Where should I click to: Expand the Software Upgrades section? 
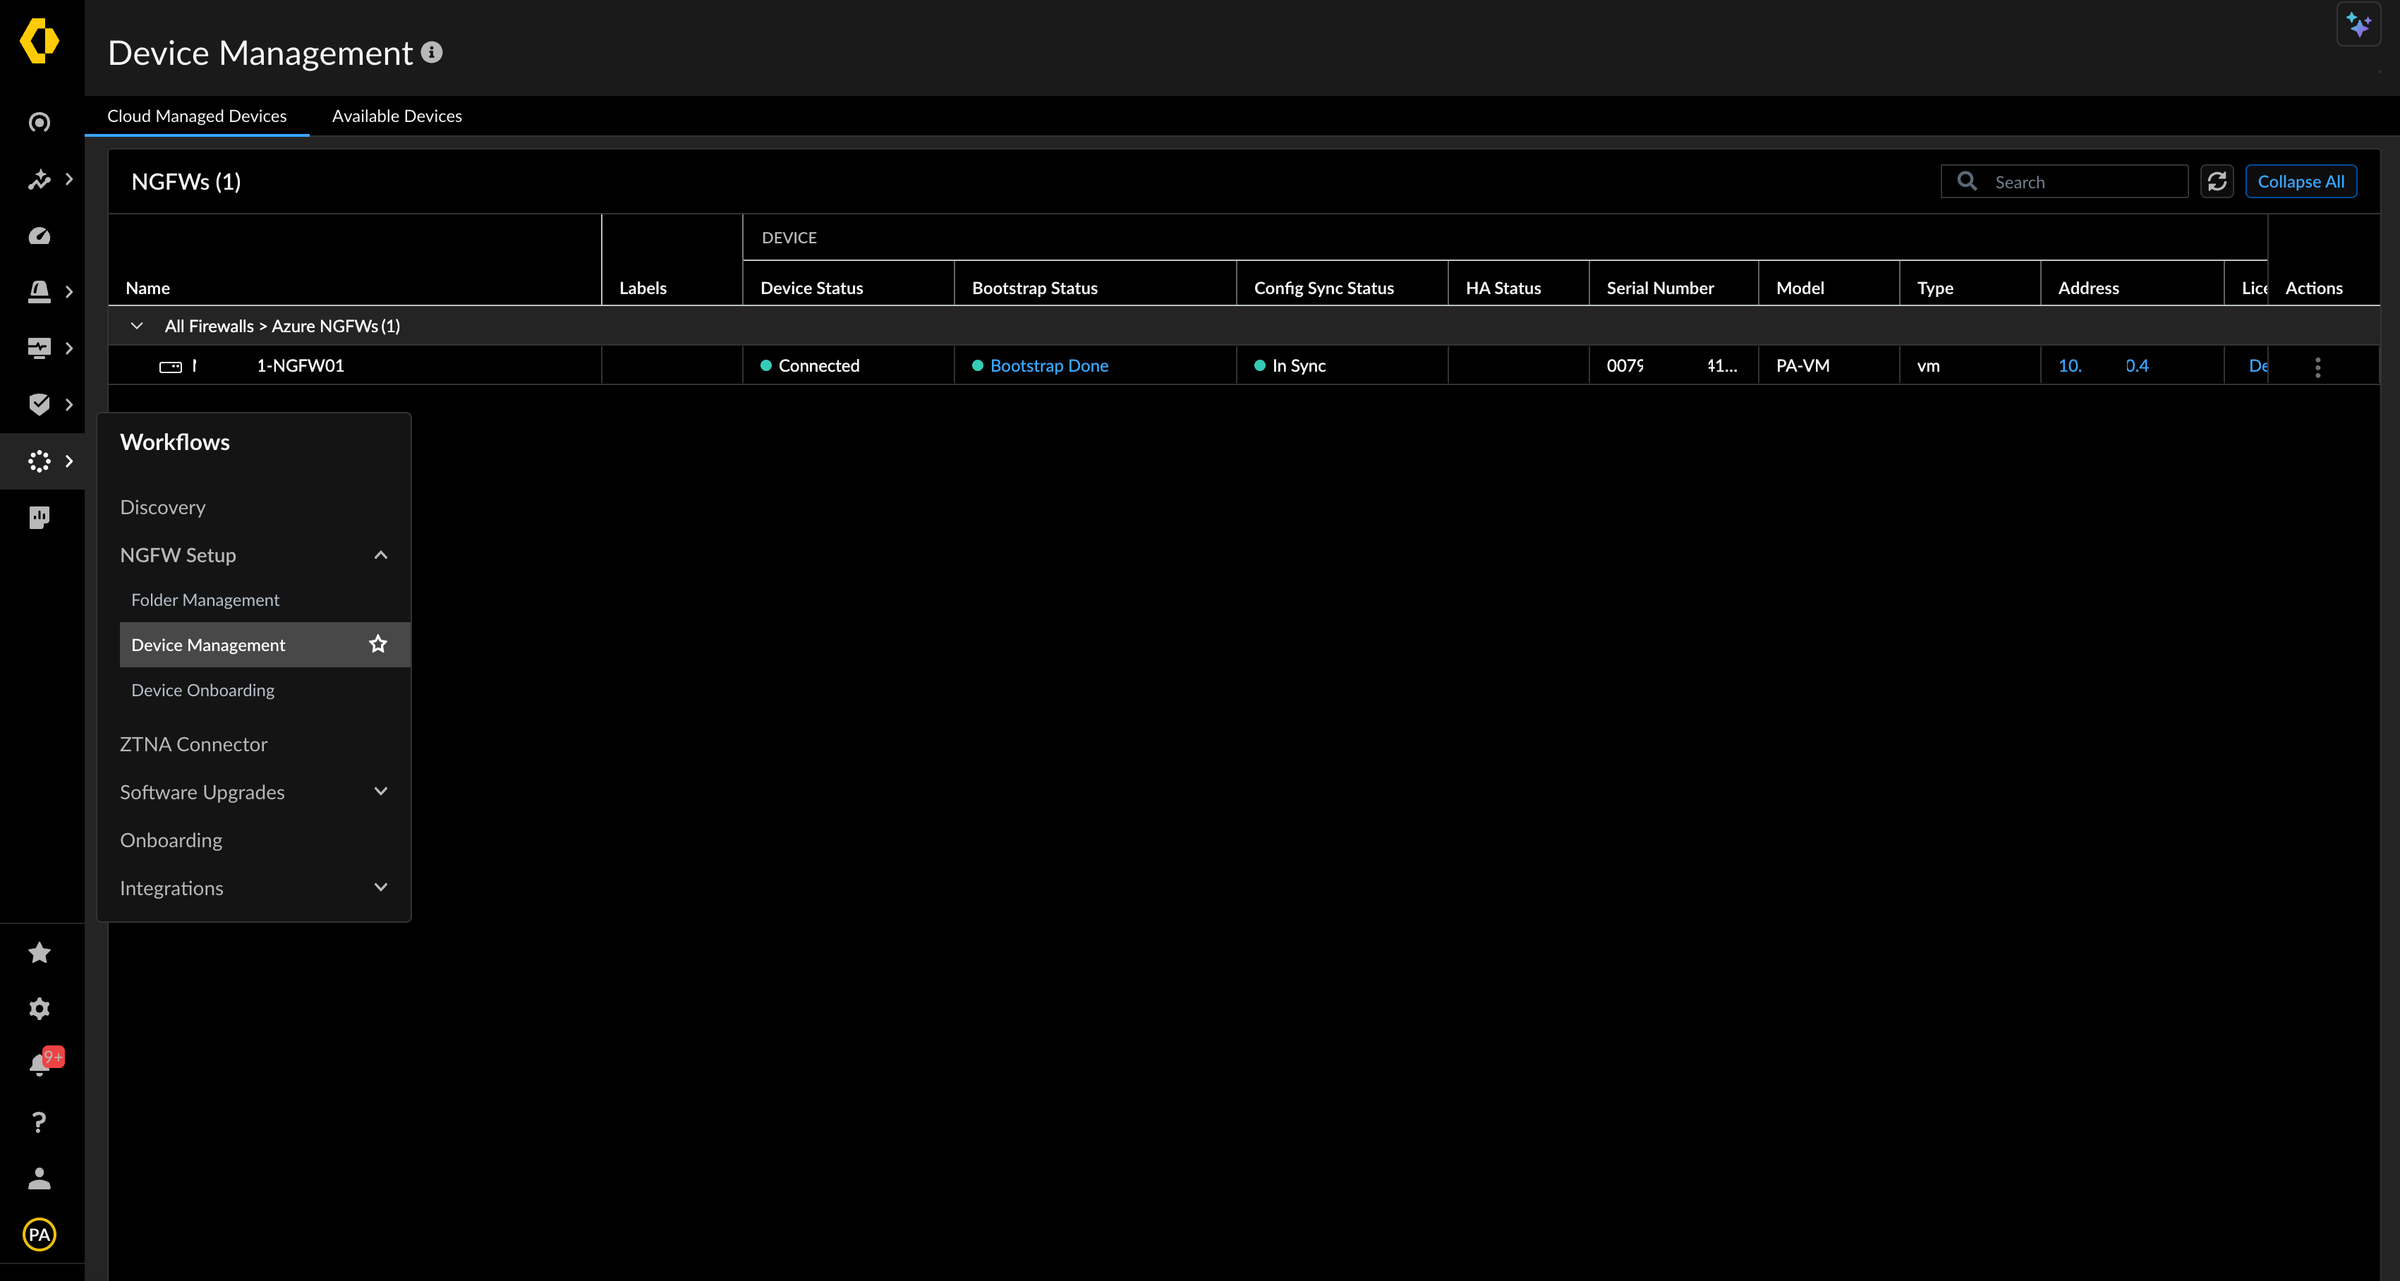point(380,792)
